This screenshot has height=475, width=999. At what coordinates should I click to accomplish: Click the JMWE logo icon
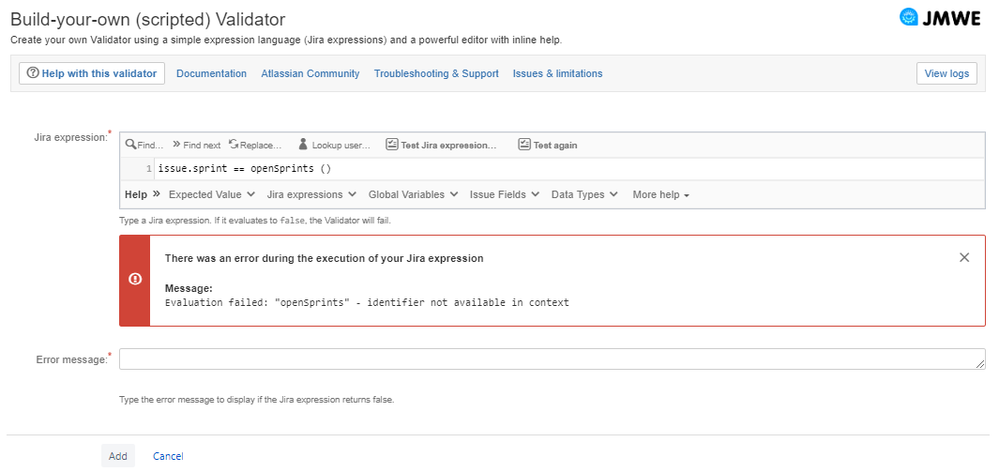908,18
